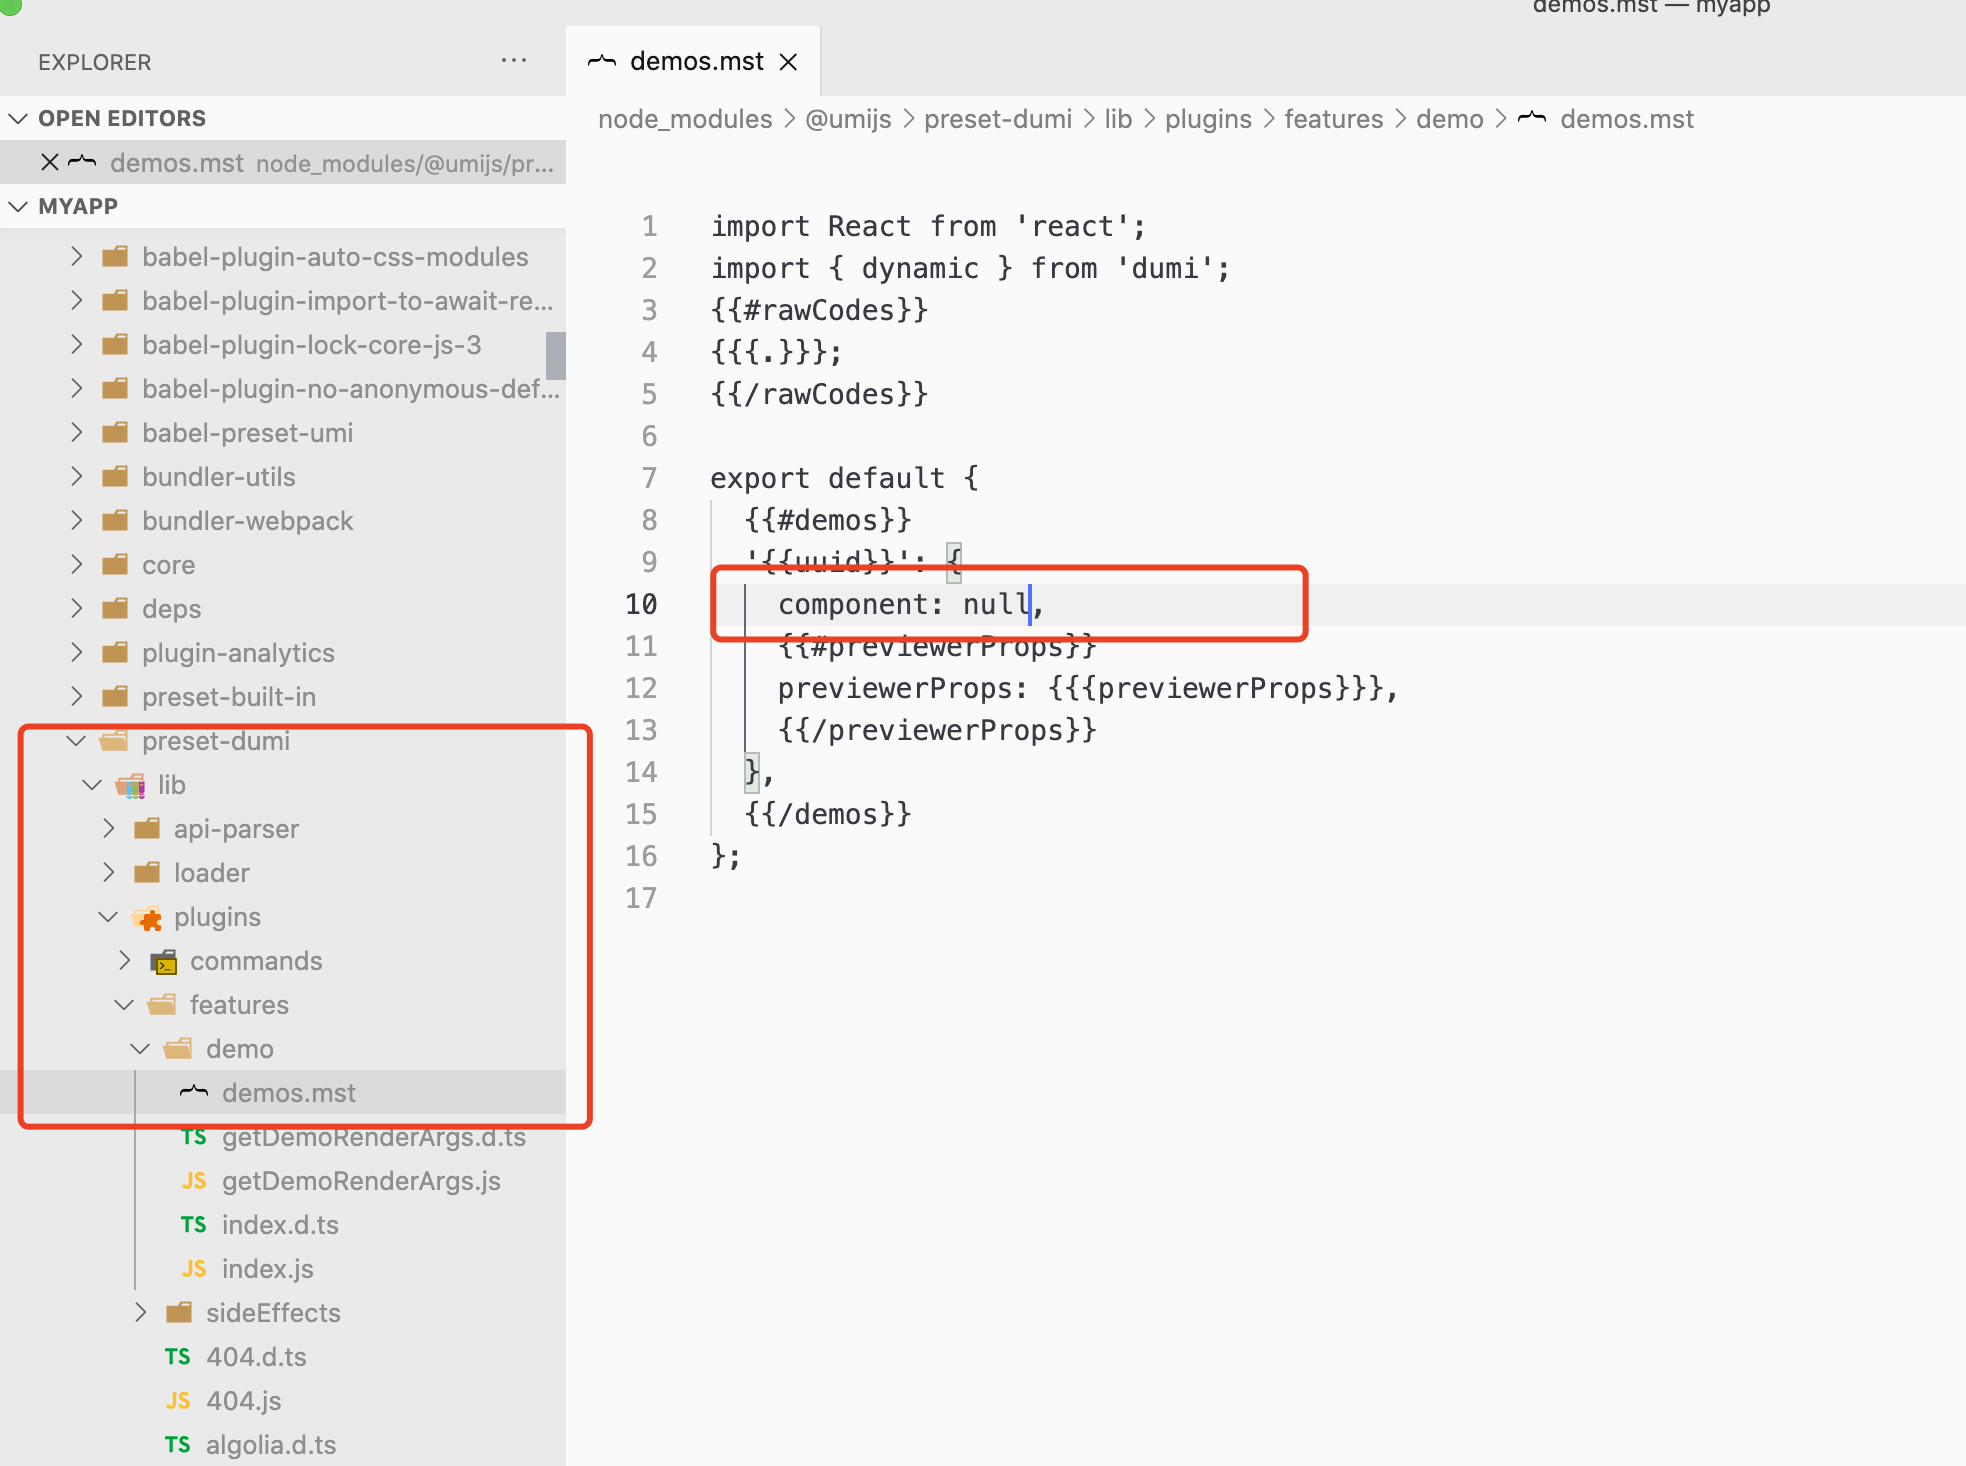Expand the babel-plugin-auto-css-modules folder
This screenshot has height=1466, width=1966.
77,256
